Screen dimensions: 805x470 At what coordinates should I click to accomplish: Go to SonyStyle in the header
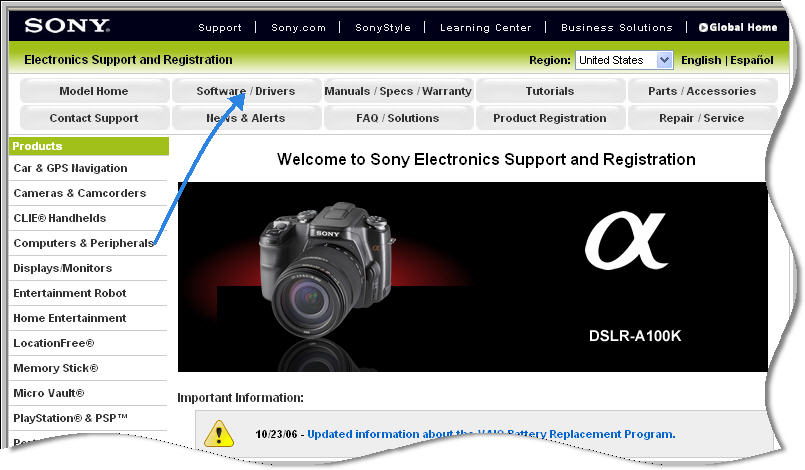[383, 28]
